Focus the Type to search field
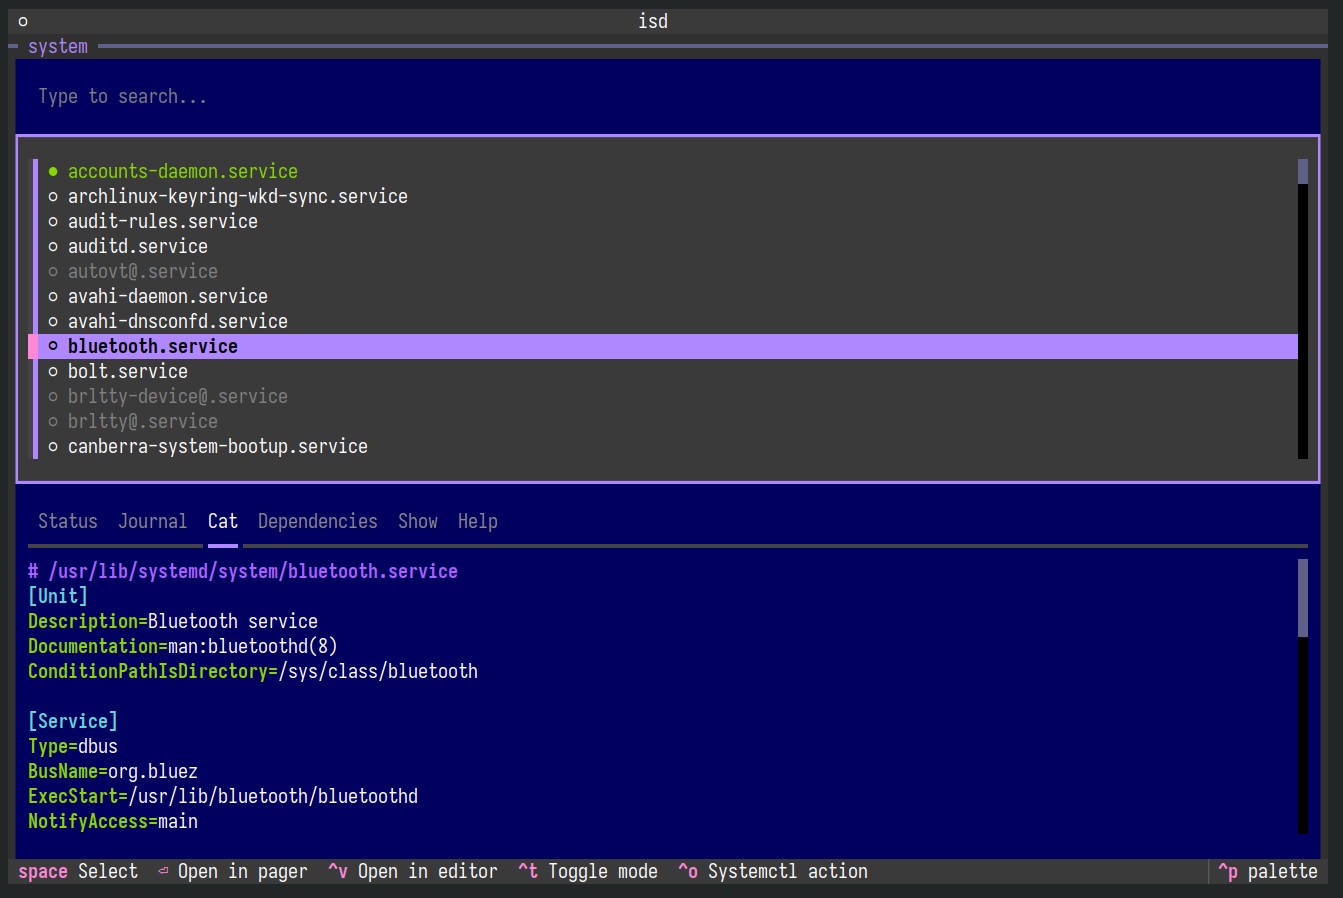Viewport: 1343px width, 898px height. click(x=667, y=96)
